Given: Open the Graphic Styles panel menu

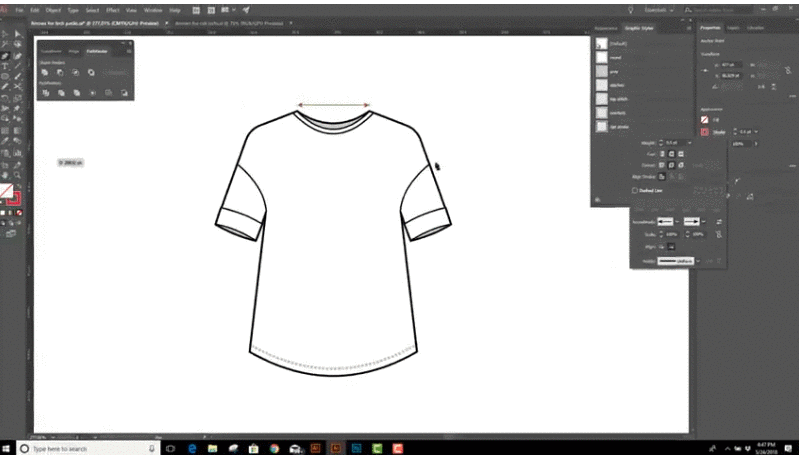Looking at the screenshot, I should [689, 28].
